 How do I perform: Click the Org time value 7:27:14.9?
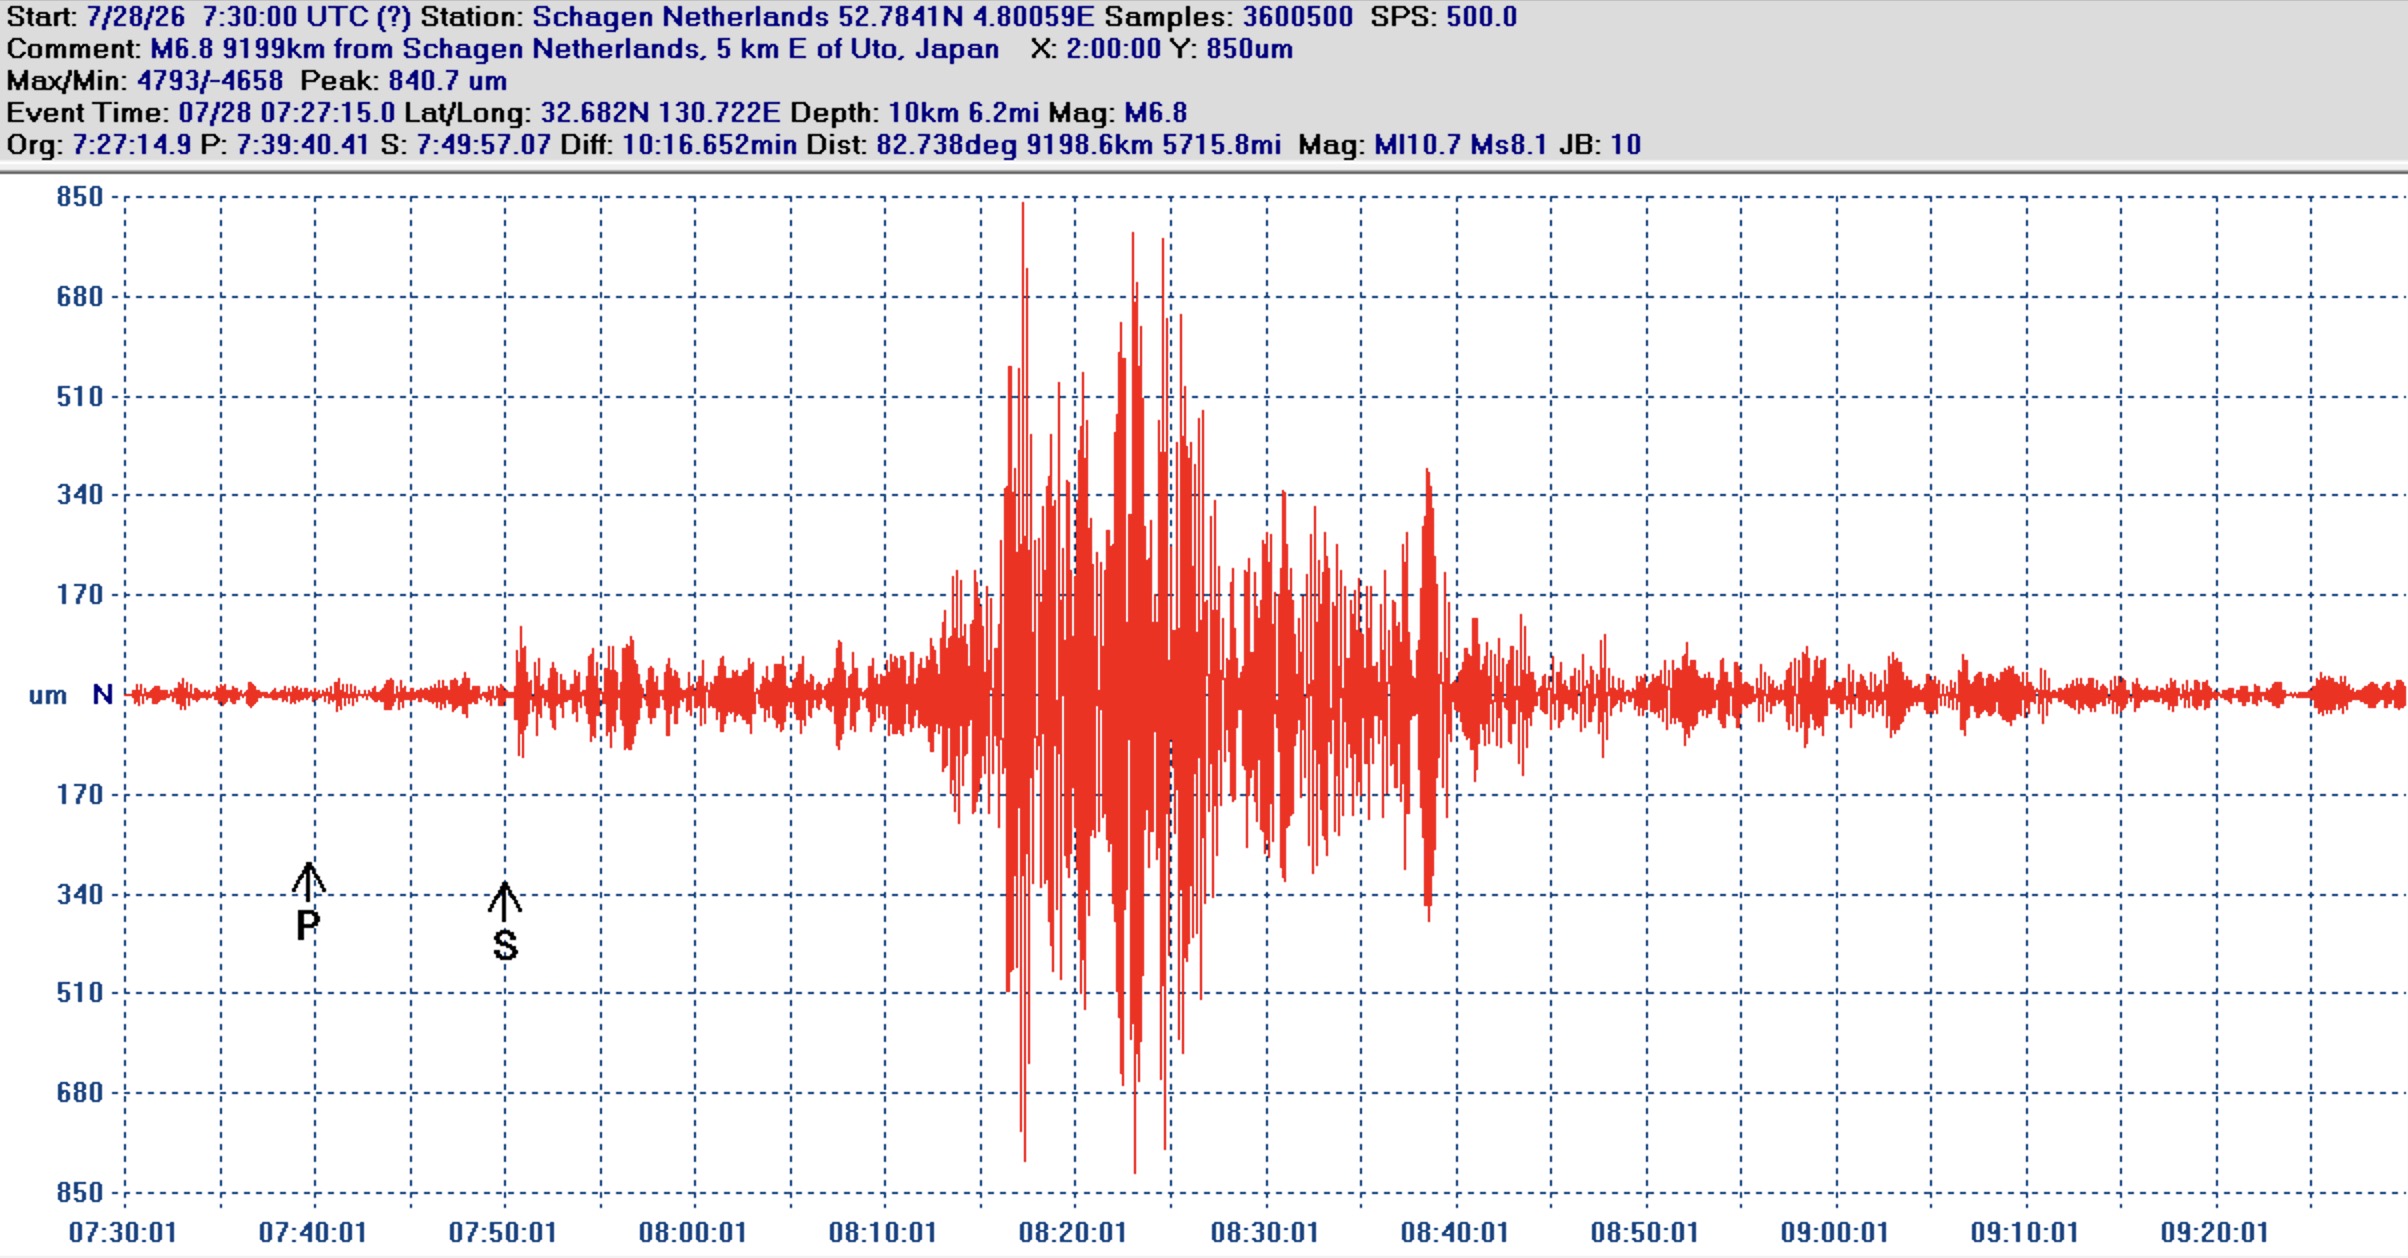(x=131, y=145)
